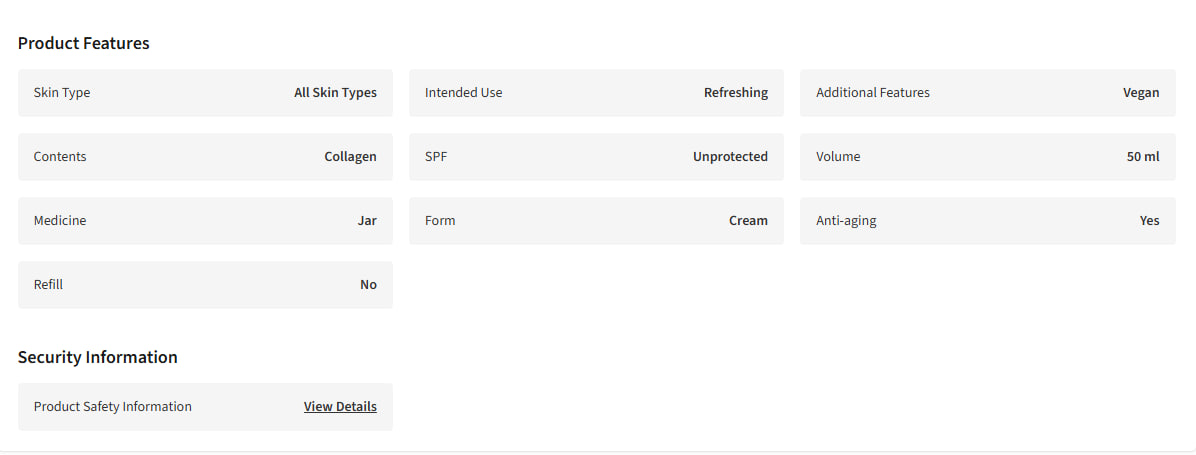Click the Security Information heading
The width and height of the screenshot is (1196, 455).
[x=98, y=357]
